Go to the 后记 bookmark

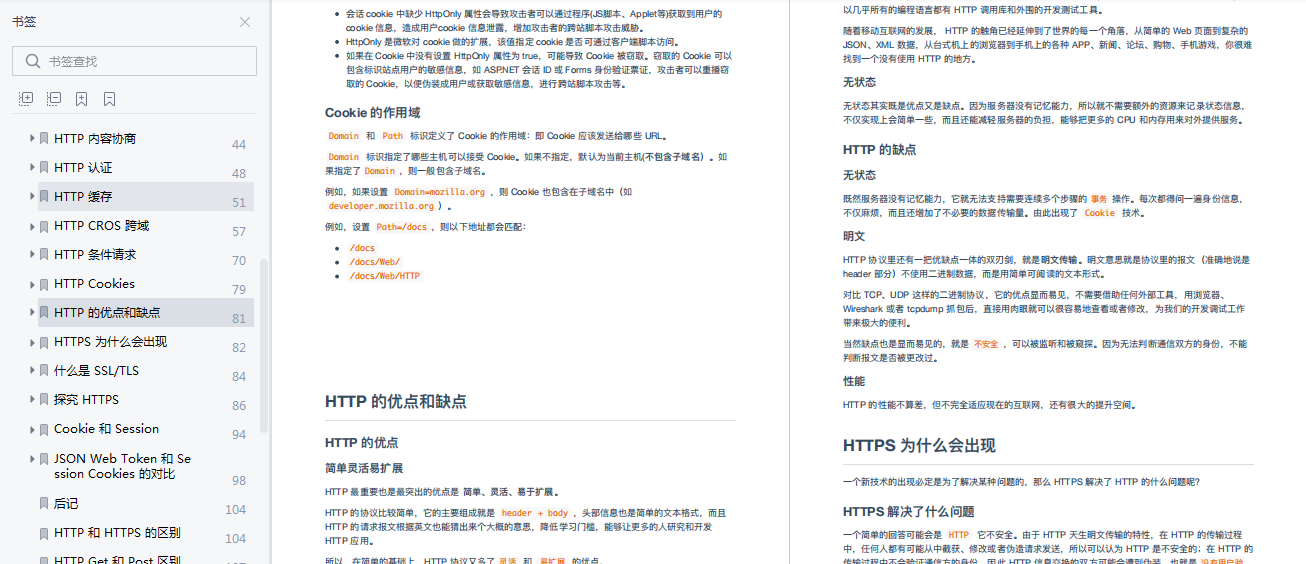coord(66,503)
